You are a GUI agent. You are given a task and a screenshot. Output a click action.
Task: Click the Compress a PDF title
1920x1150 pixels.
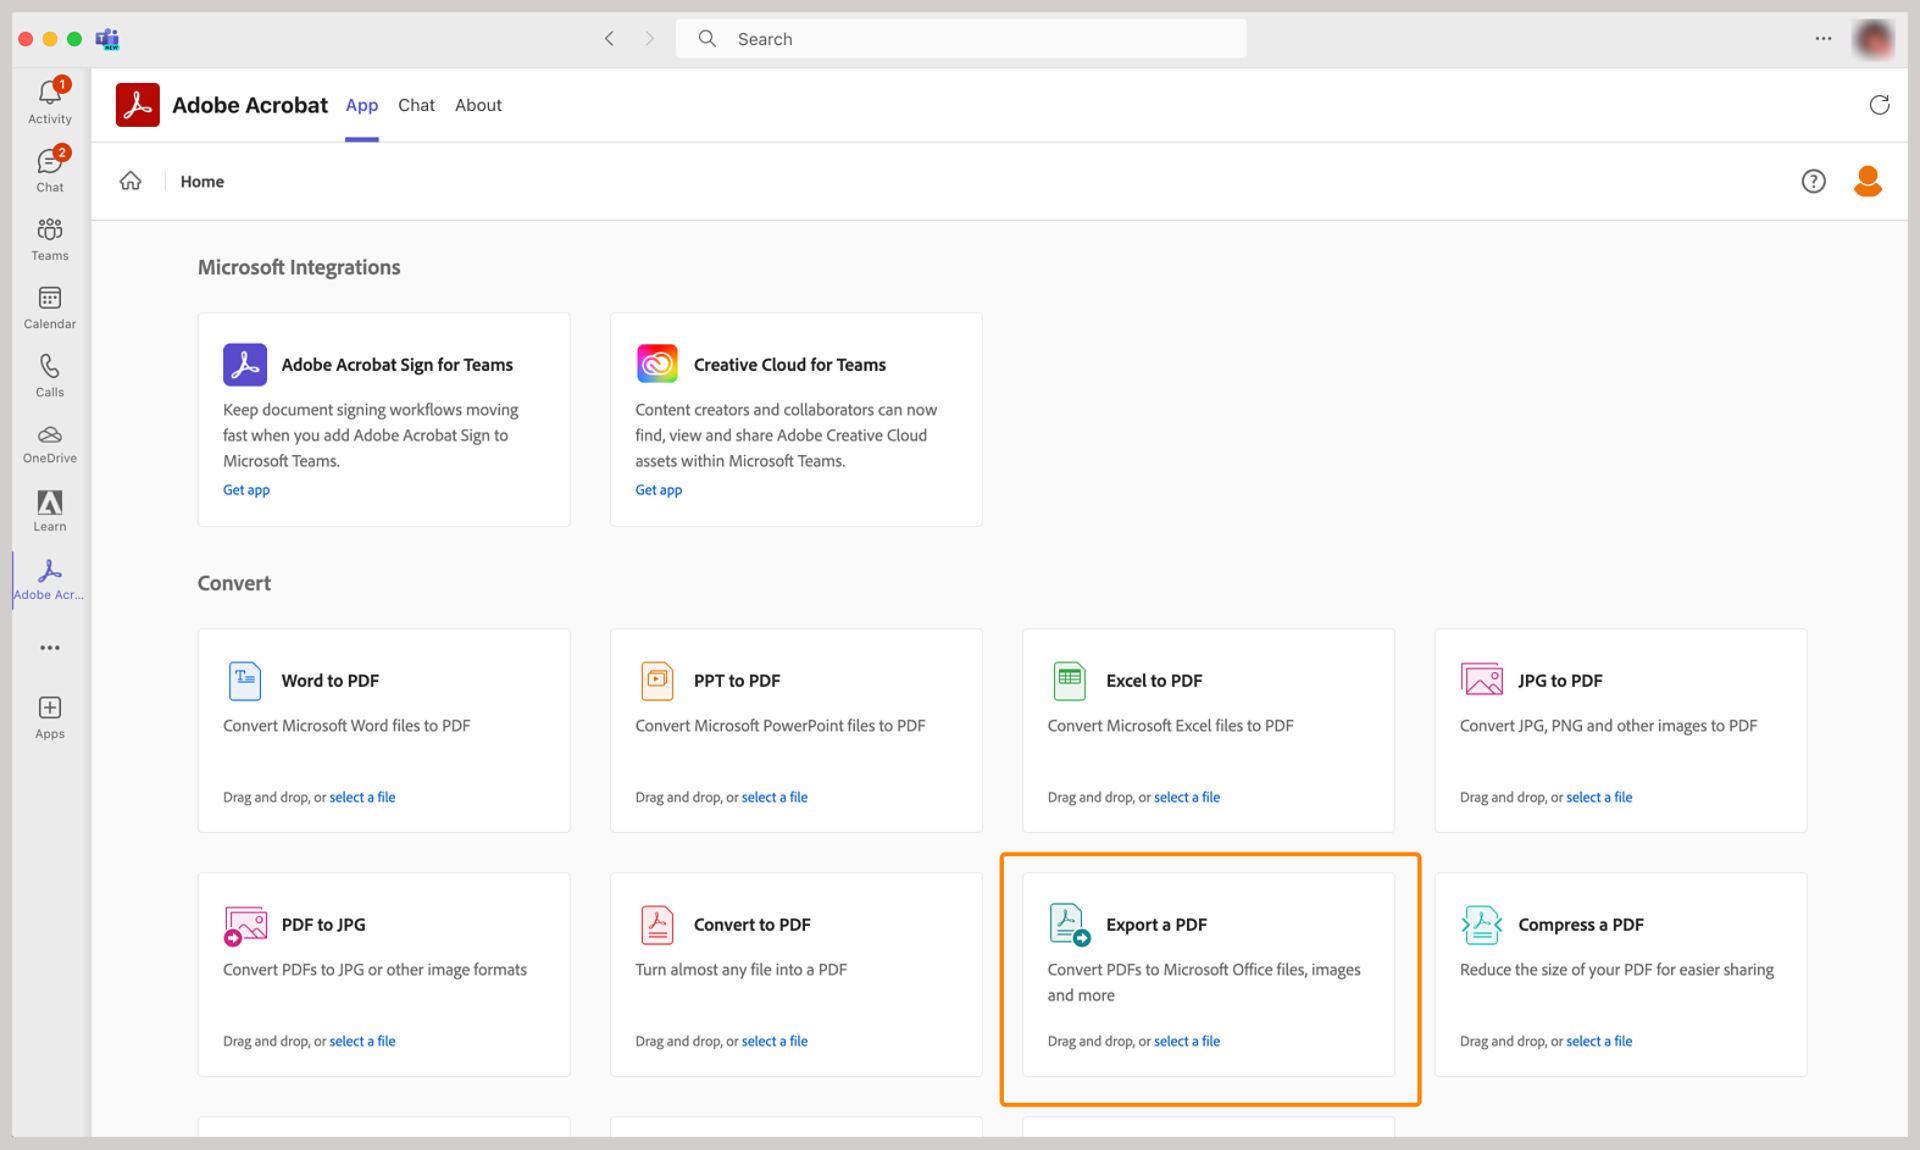tap(1581, 925)
